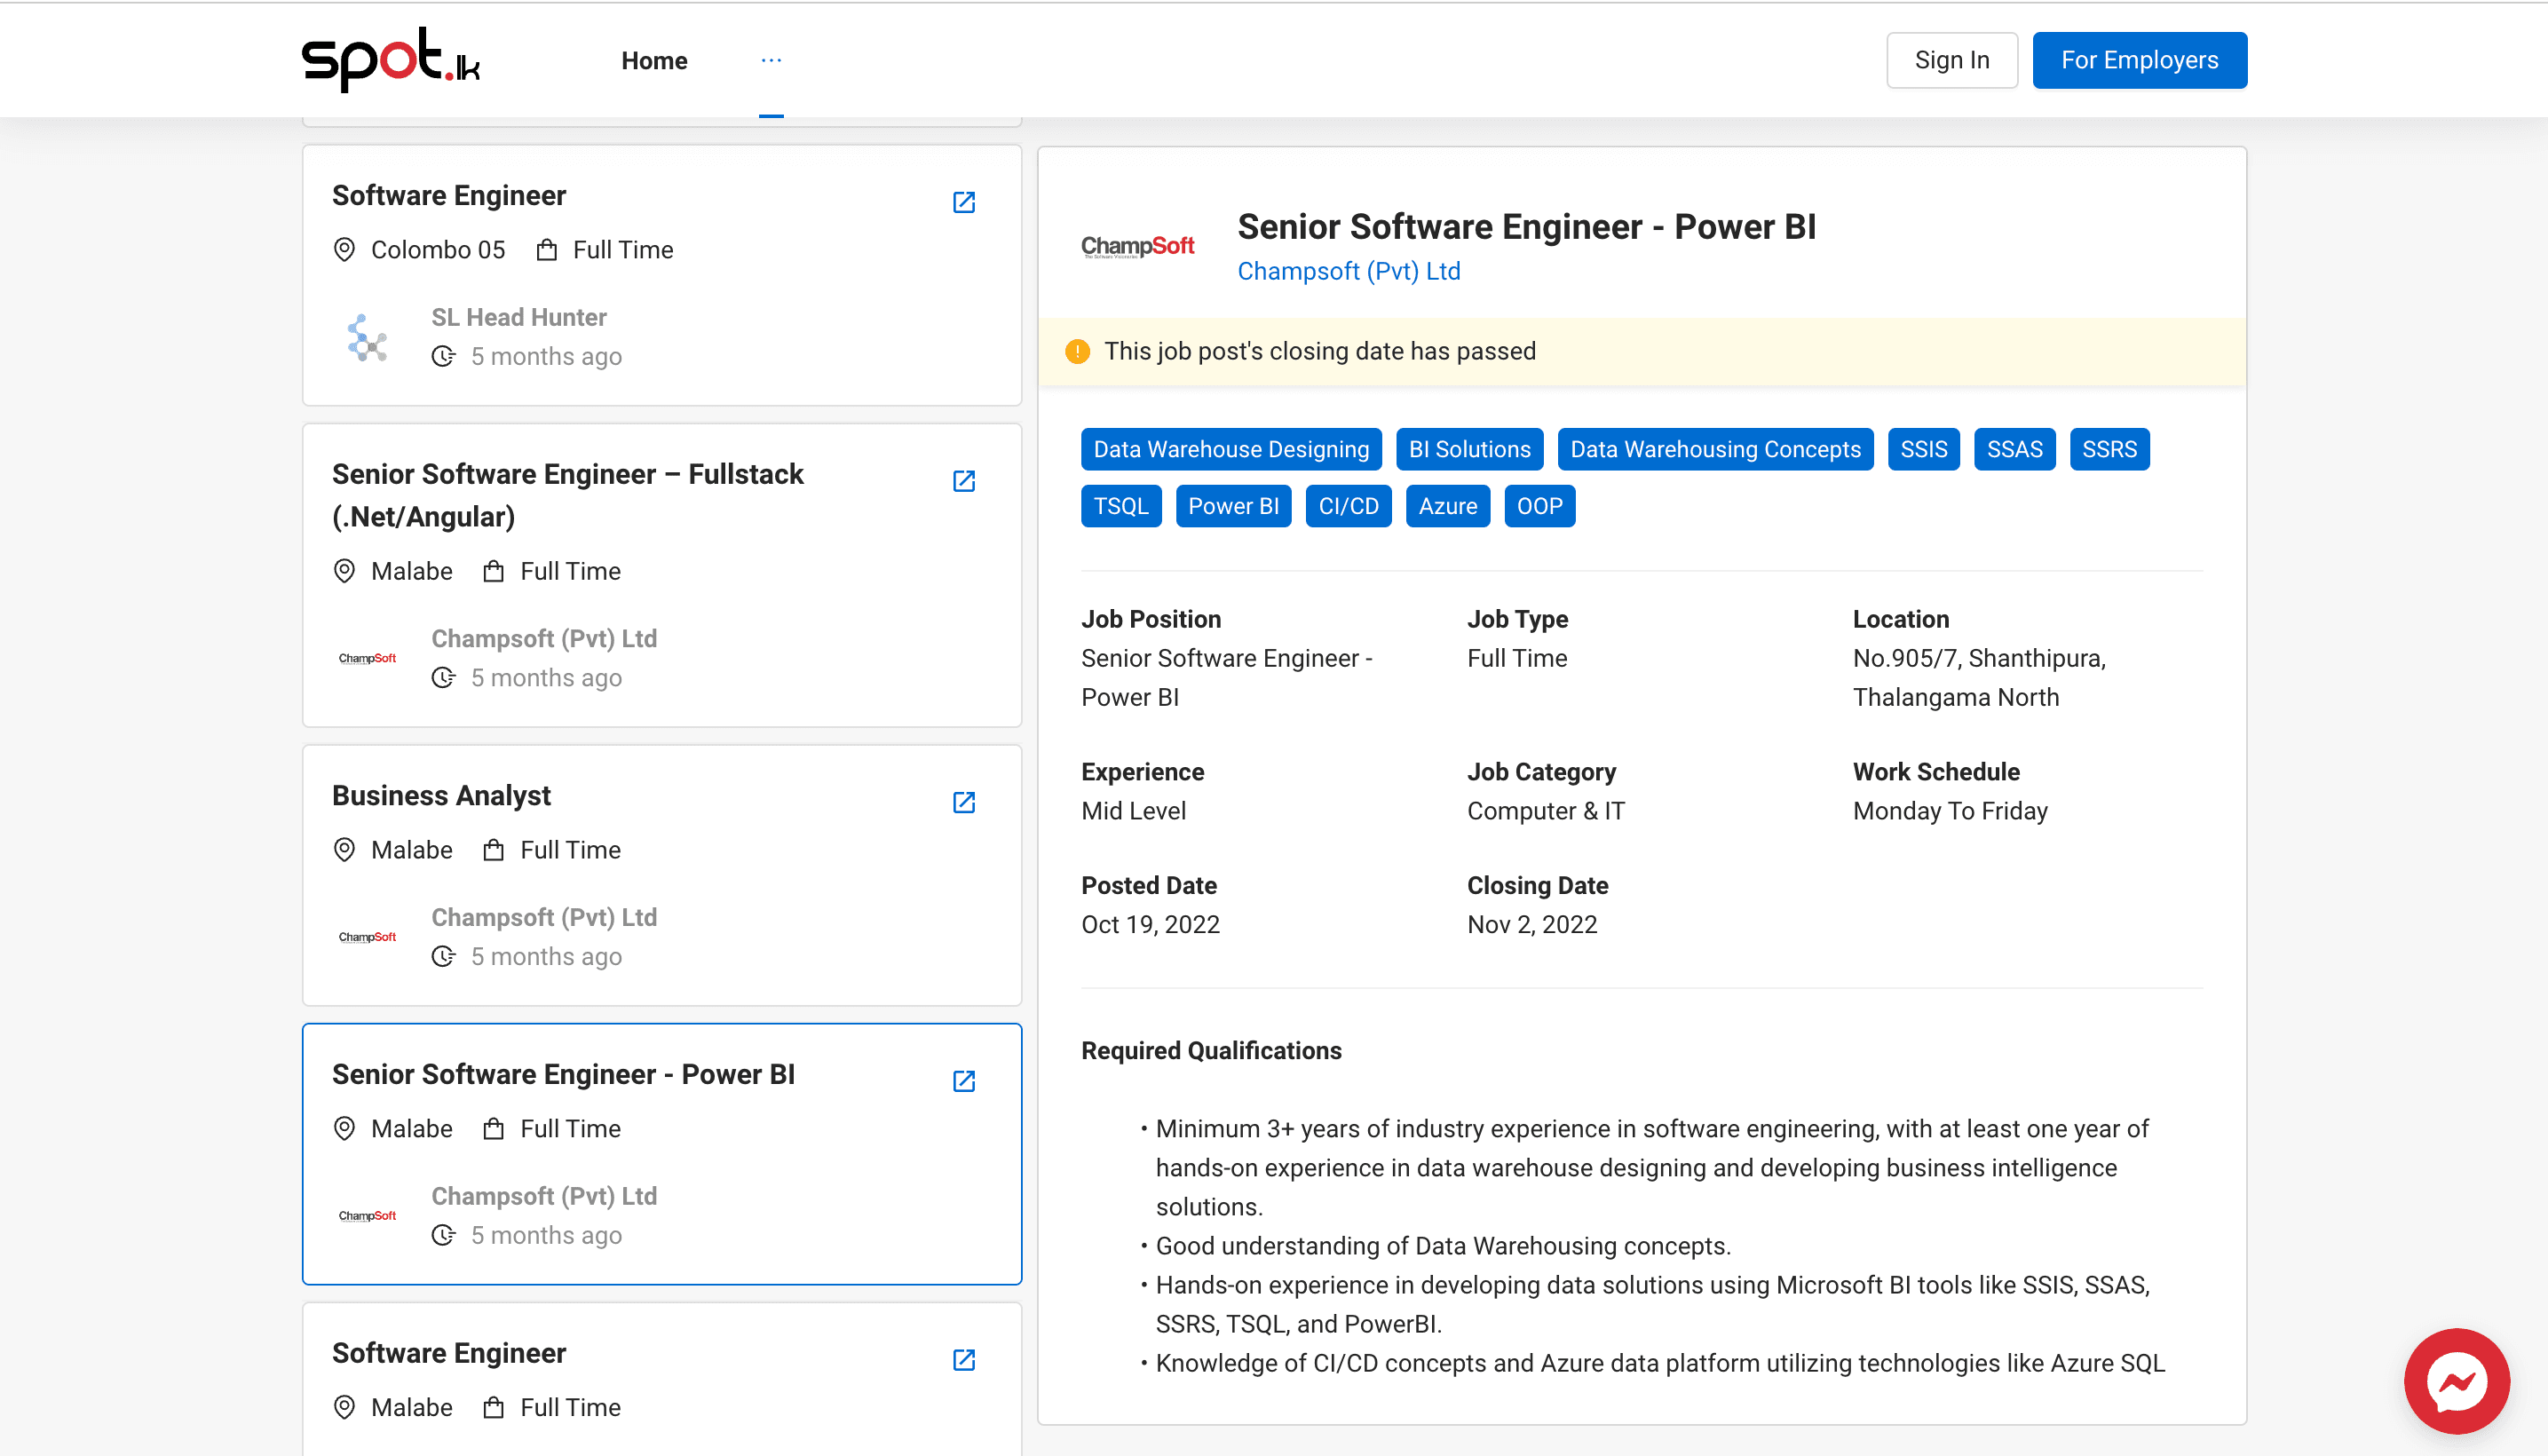Click clock icon on SL Head Hunter card

(443, 357)
